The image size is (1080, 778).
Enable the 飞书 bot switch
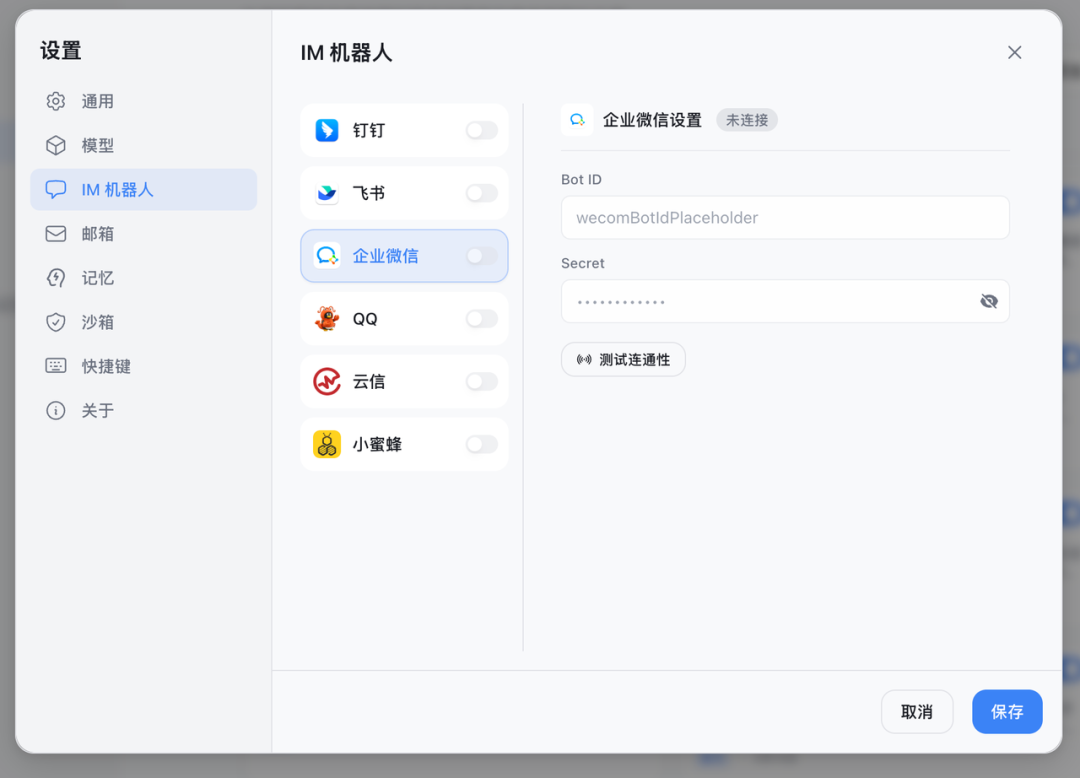click(481, 193)
